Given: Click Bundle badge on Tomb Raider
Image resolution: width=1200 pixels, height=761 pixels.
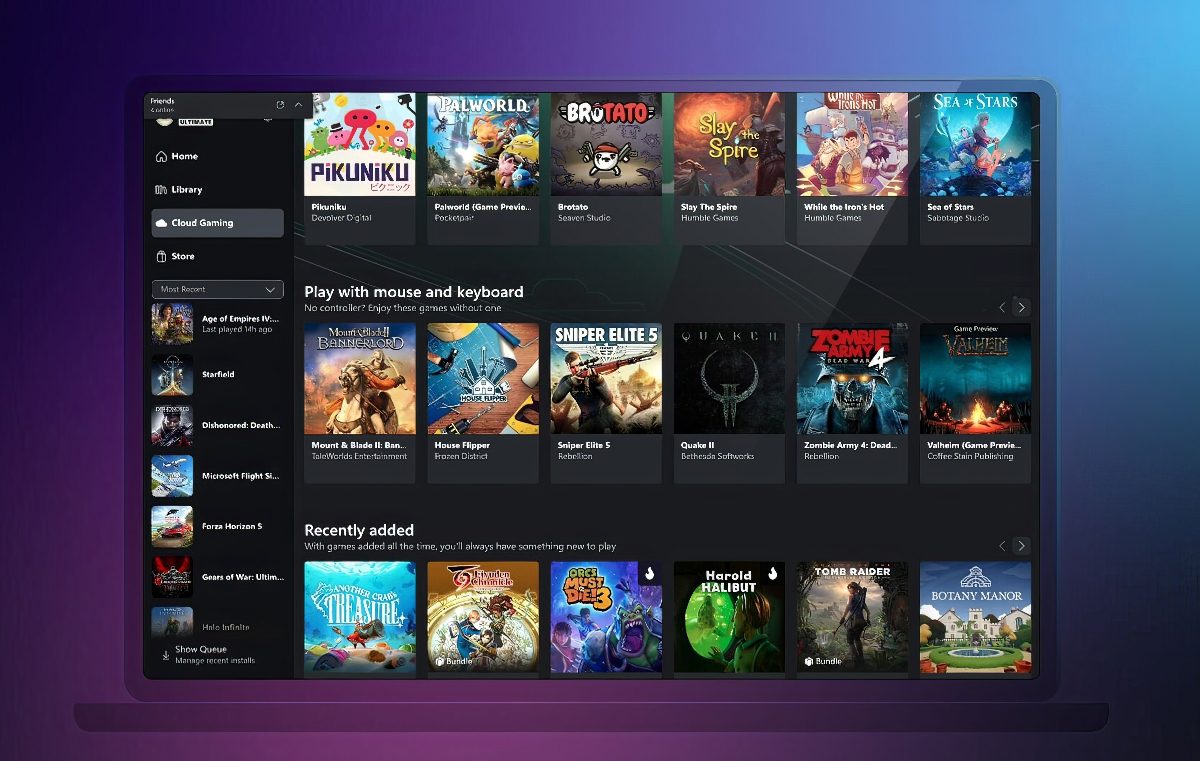Looking at the screenshot, I should pyautogui.click(x=823, y=661).
